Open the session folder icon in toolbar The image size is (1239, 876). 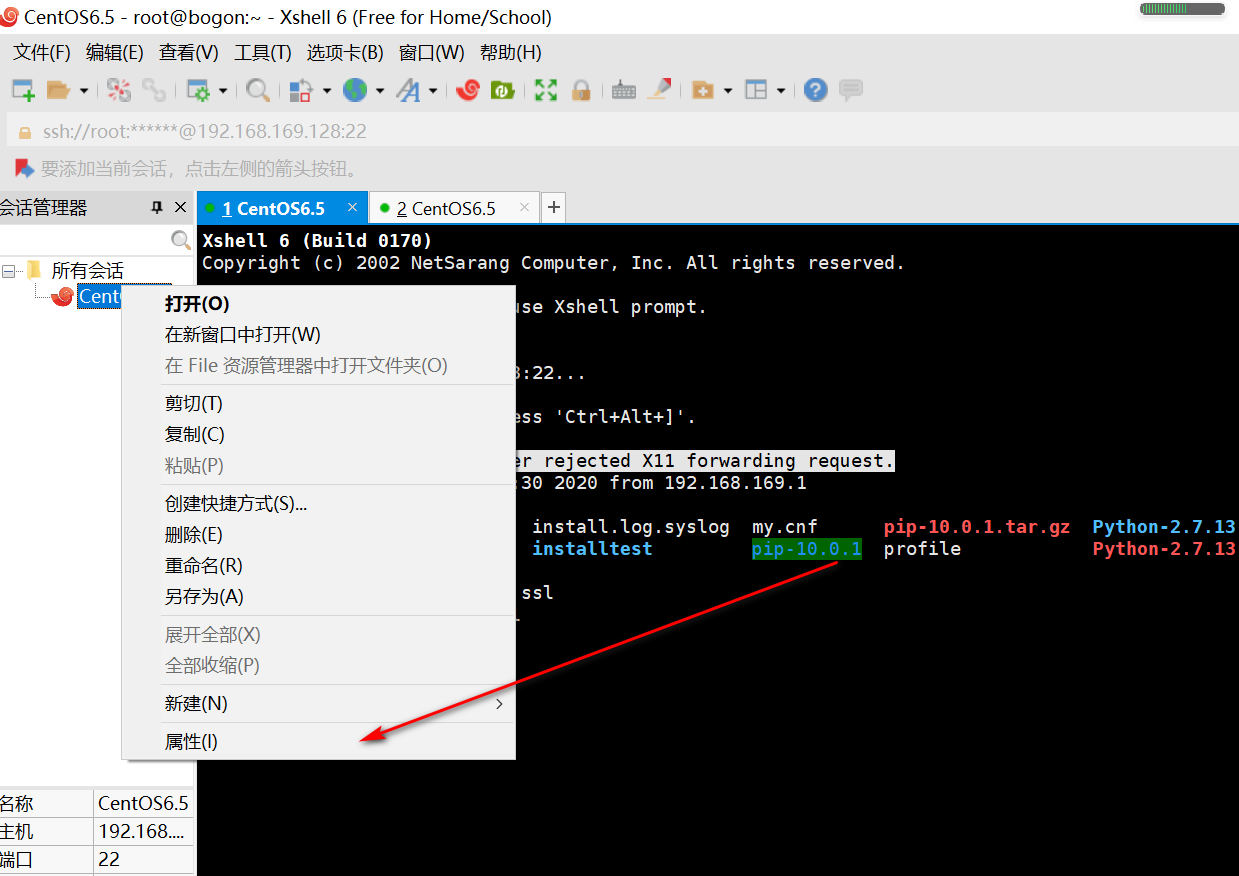point(60,90)
